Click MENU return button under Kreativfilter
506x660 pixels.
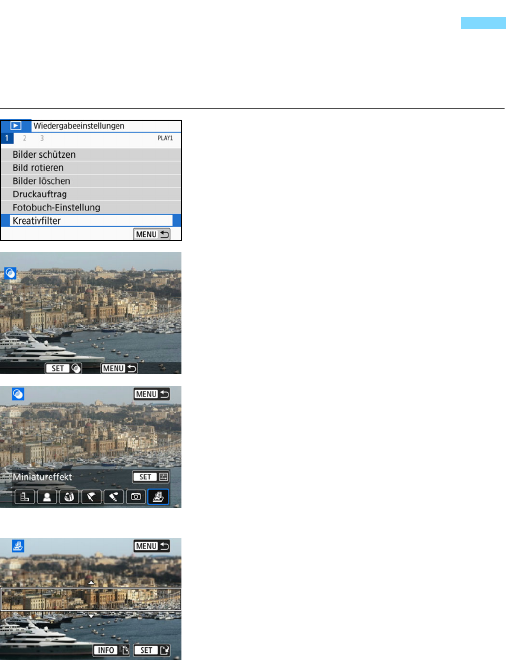point(152,234)
